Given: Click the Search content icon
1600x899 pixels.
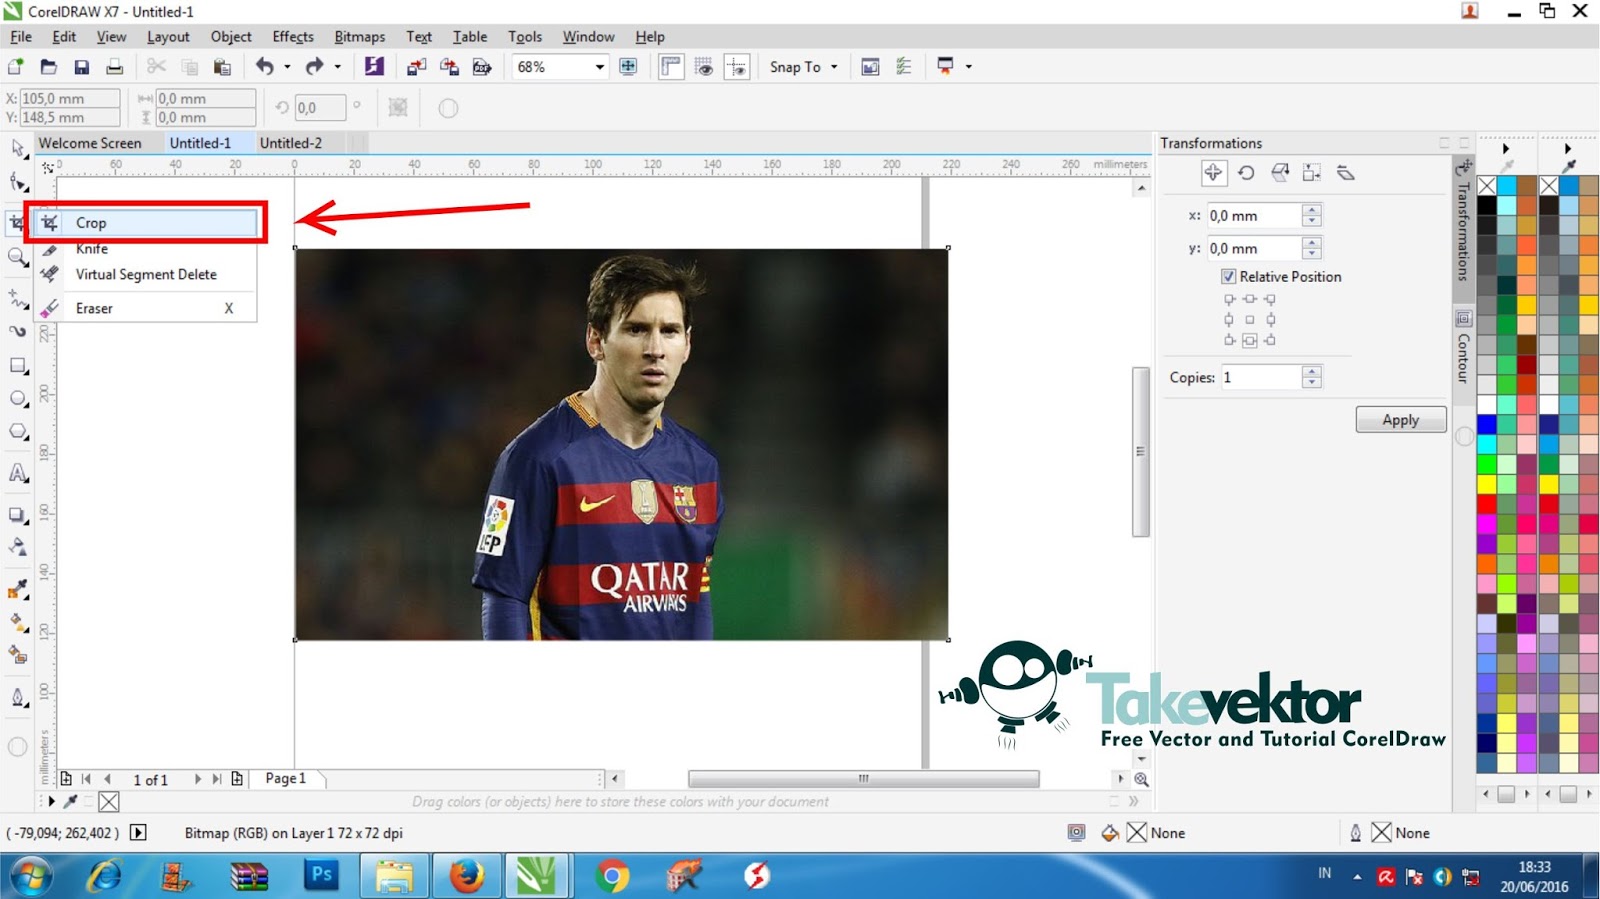Looking at the screenshot, I should 374,67.
